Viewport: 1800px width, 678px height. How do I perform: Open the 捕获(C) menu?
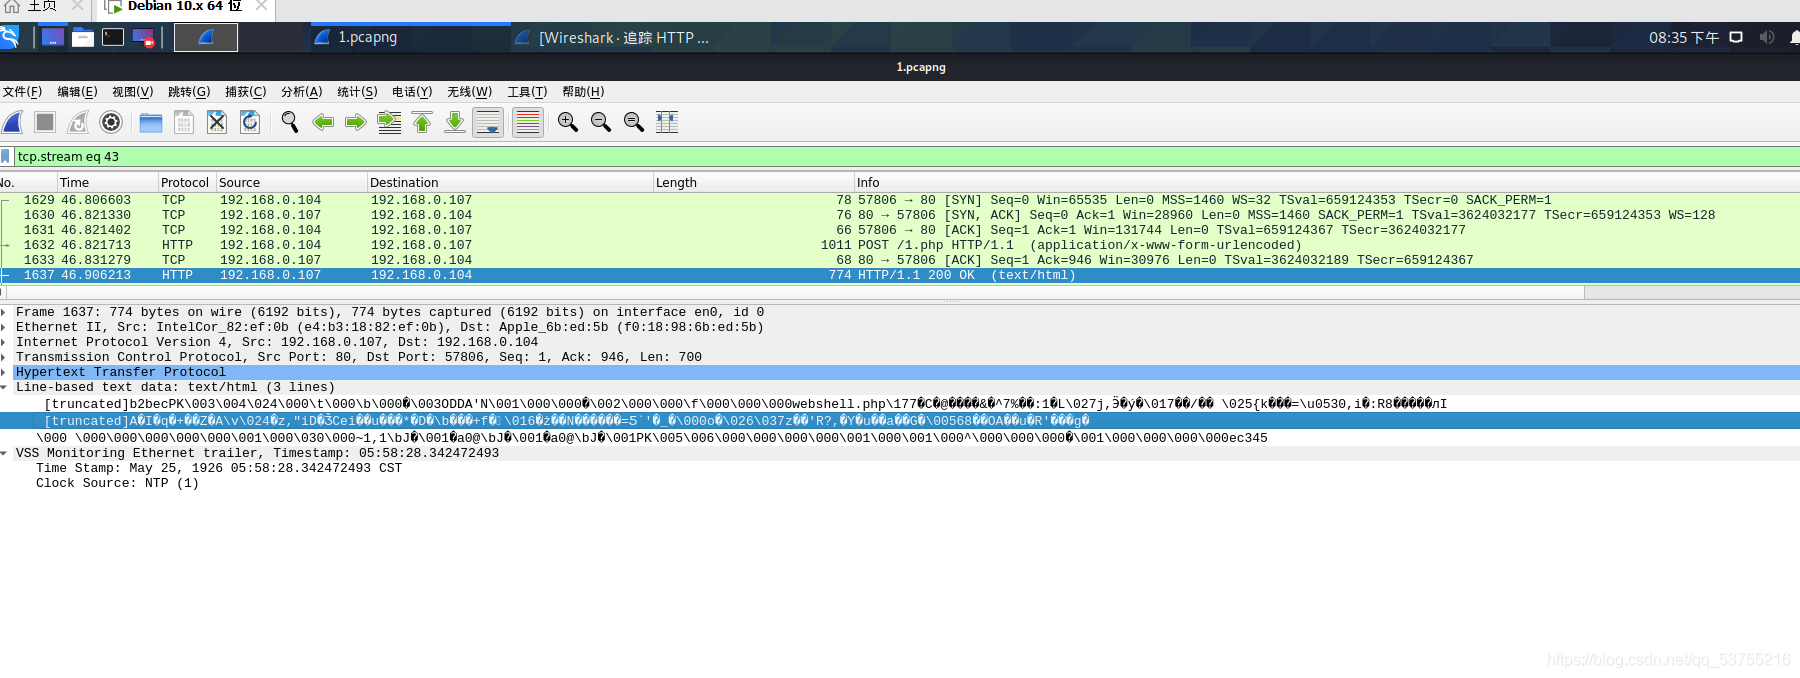245,92
